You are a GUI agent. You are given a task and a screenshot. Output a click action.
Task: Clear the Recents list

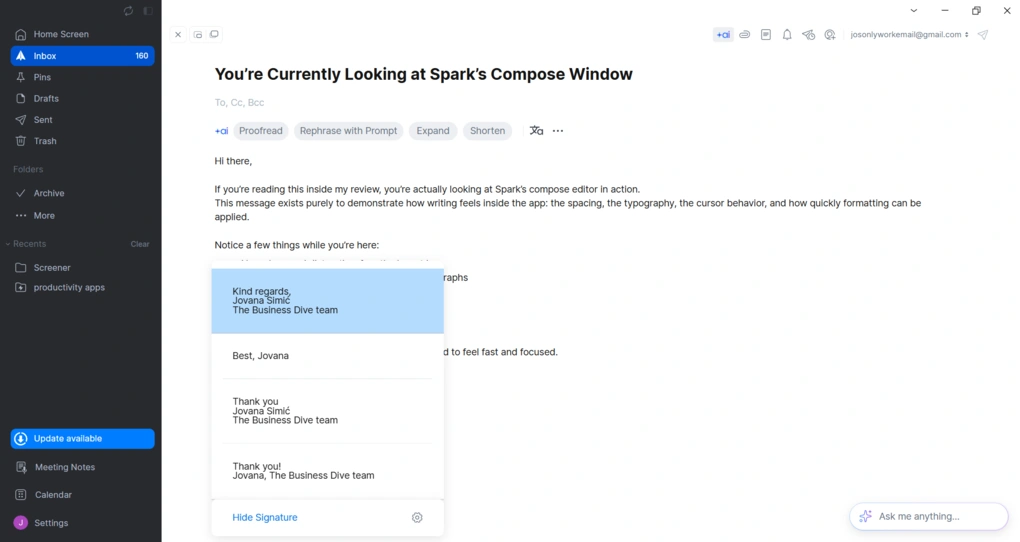coord(140,244)
